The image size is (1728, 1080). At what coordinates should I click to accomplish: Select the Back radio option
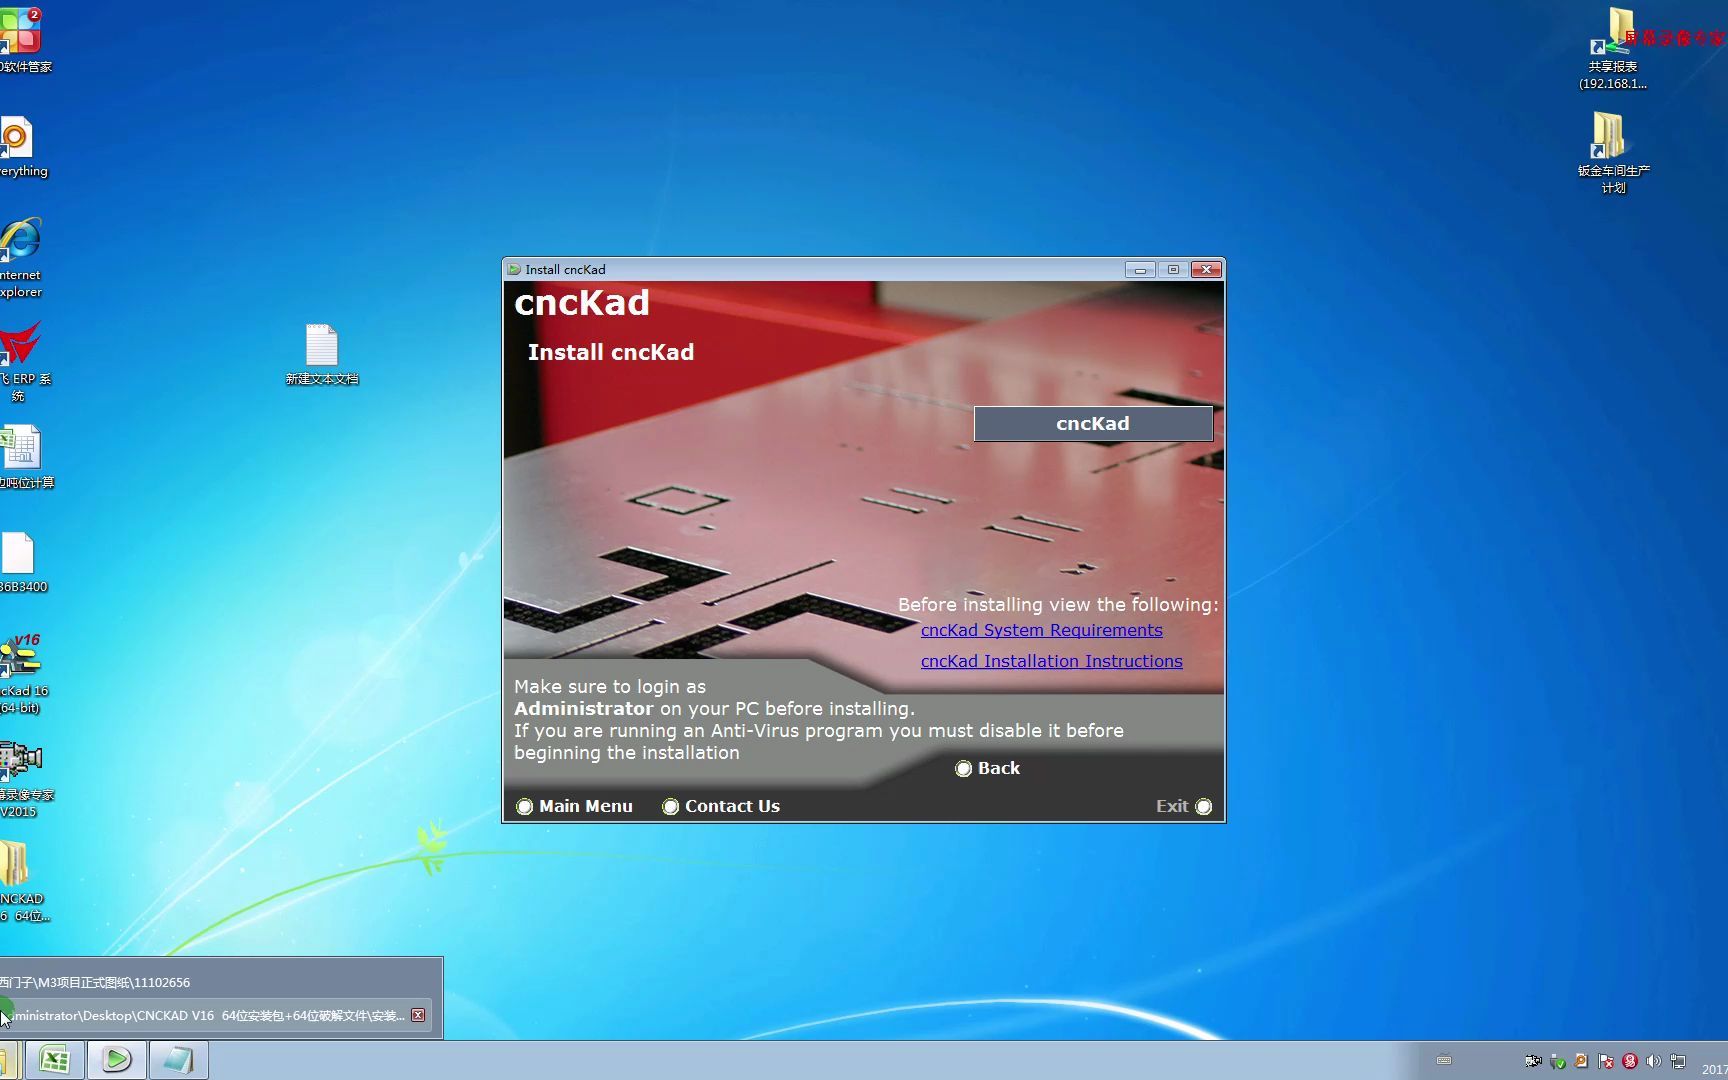(x=963, y=768)
